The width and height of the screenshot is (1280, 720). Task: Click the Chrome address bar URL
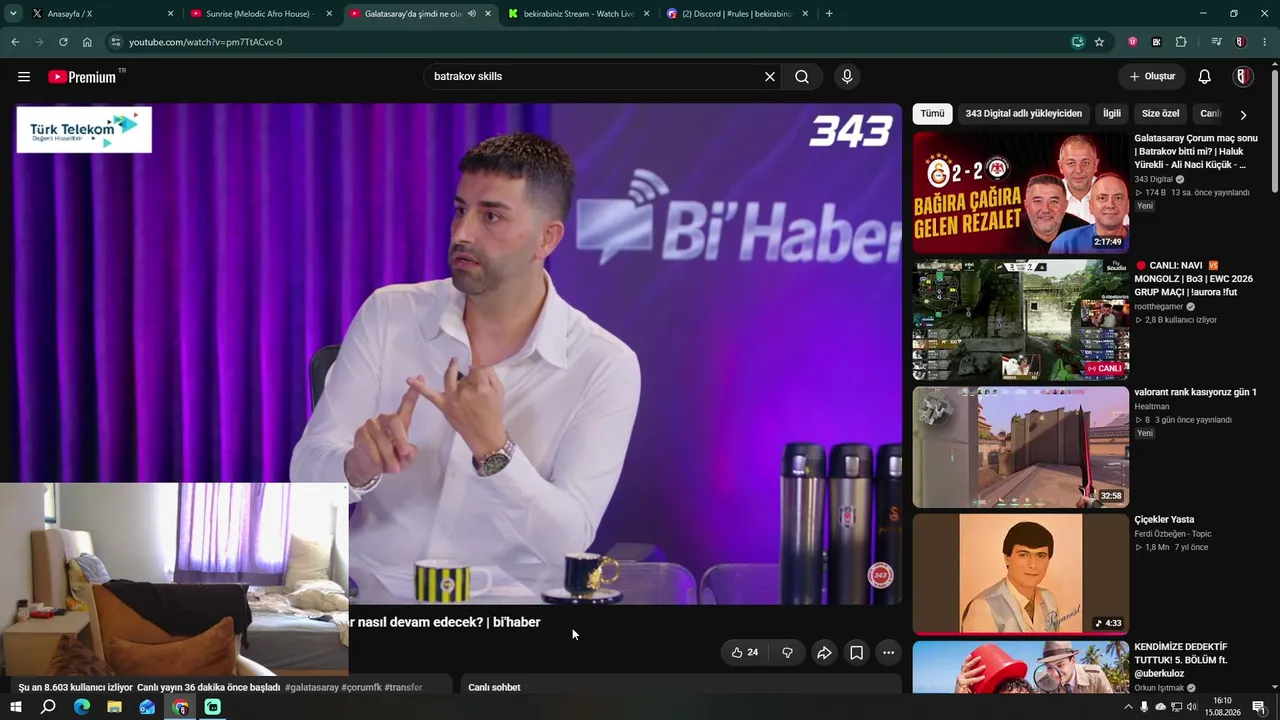tap(205, 42)
